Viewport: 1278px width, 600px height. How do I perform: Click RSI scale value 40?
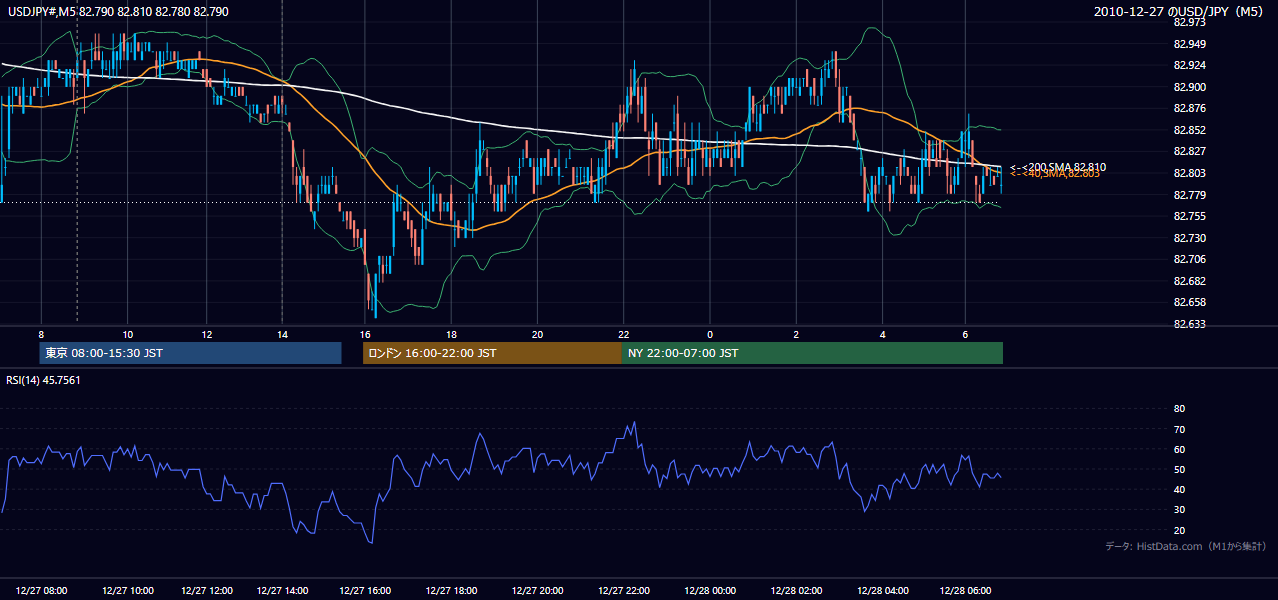coord(1179,489)
